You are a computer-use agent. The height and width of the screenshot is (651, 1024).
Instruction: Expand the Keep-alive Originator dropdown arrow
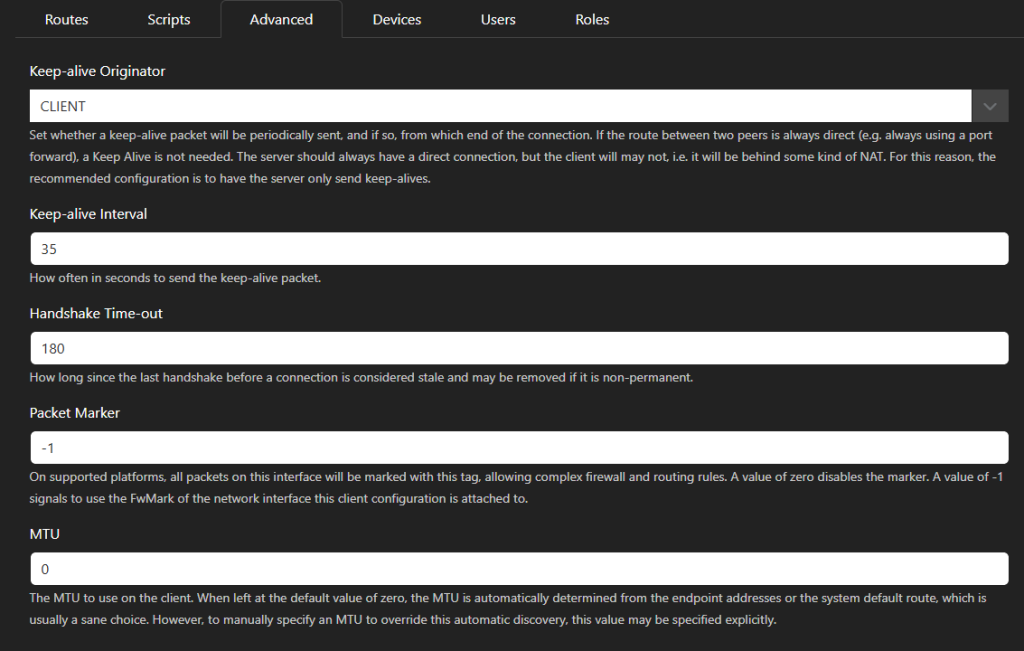990,106
